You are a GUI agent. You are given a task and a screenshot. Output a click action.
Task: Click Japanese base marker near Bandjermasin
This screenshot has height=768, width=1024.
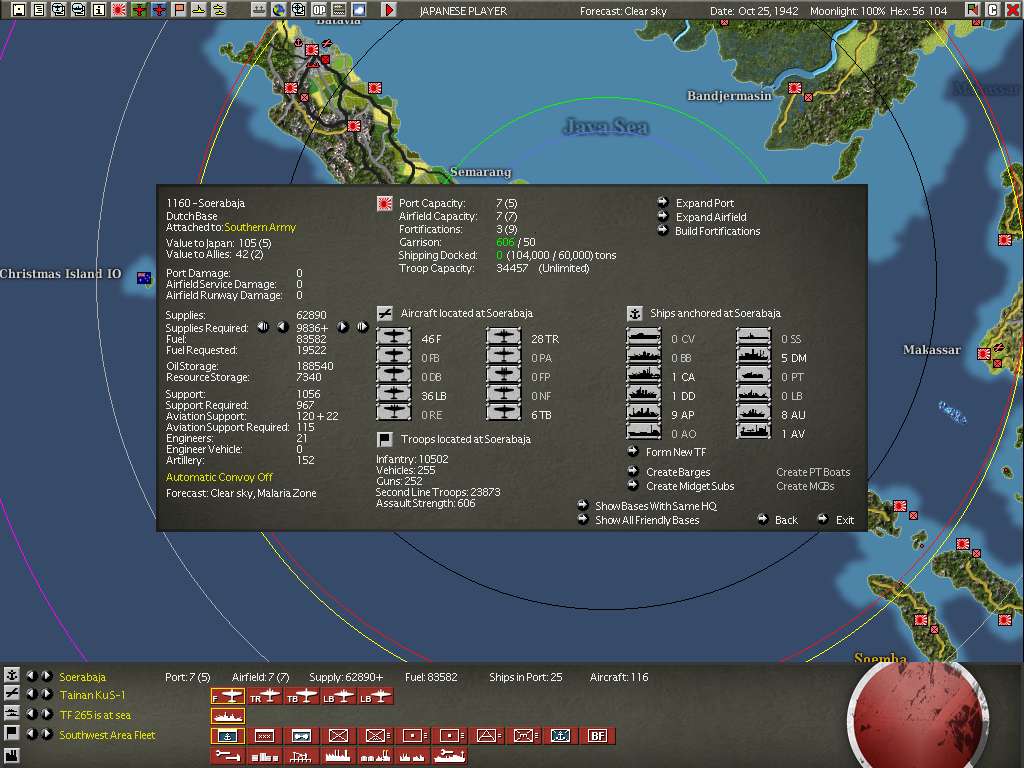795,88
